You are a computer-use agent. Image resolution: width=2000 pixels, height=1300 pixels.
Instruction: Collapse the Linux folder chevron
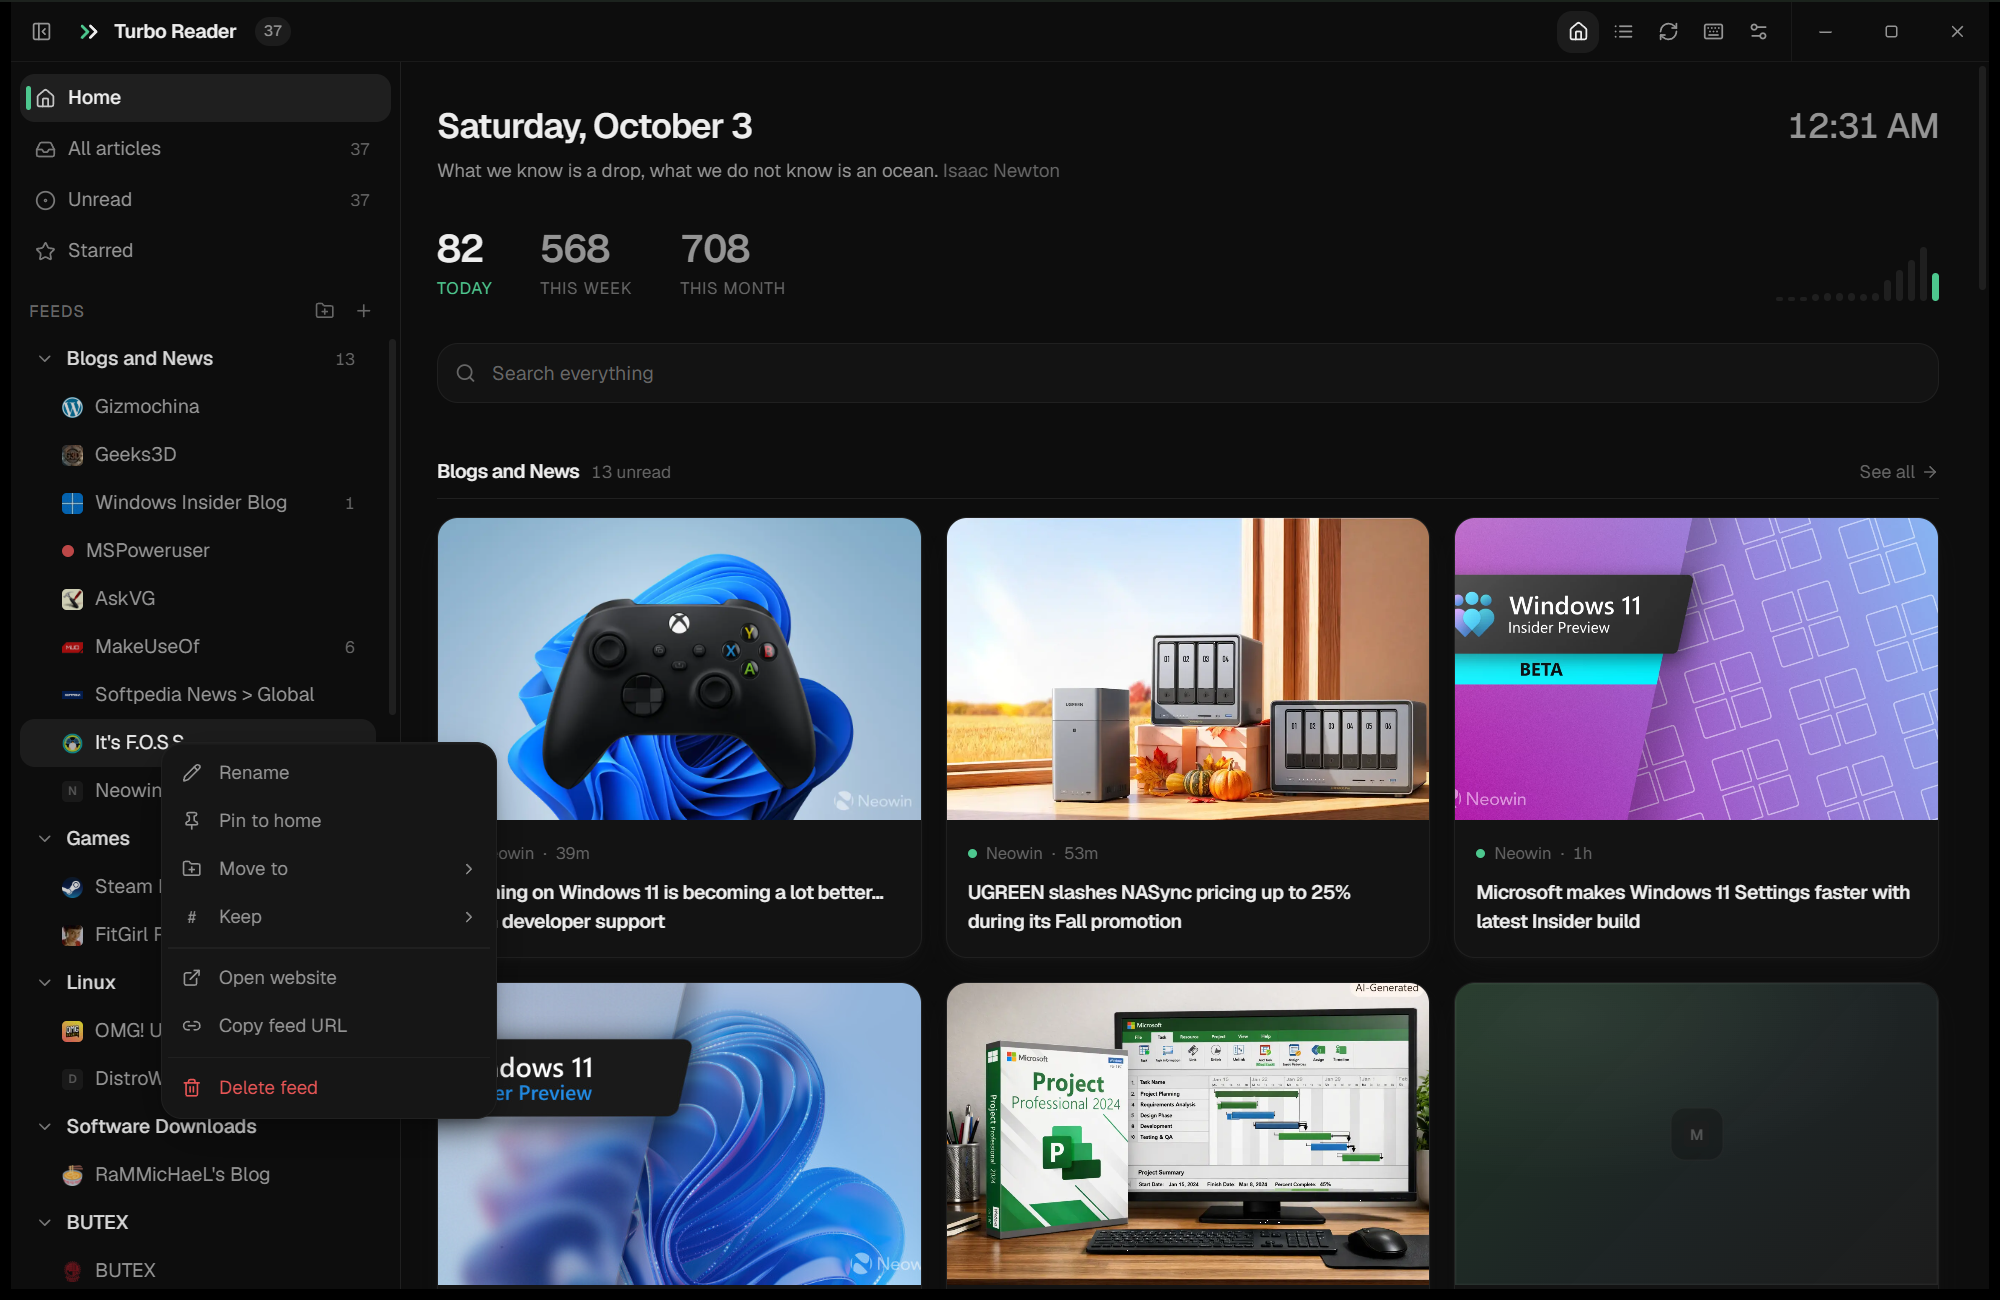(x=44, y=982)
